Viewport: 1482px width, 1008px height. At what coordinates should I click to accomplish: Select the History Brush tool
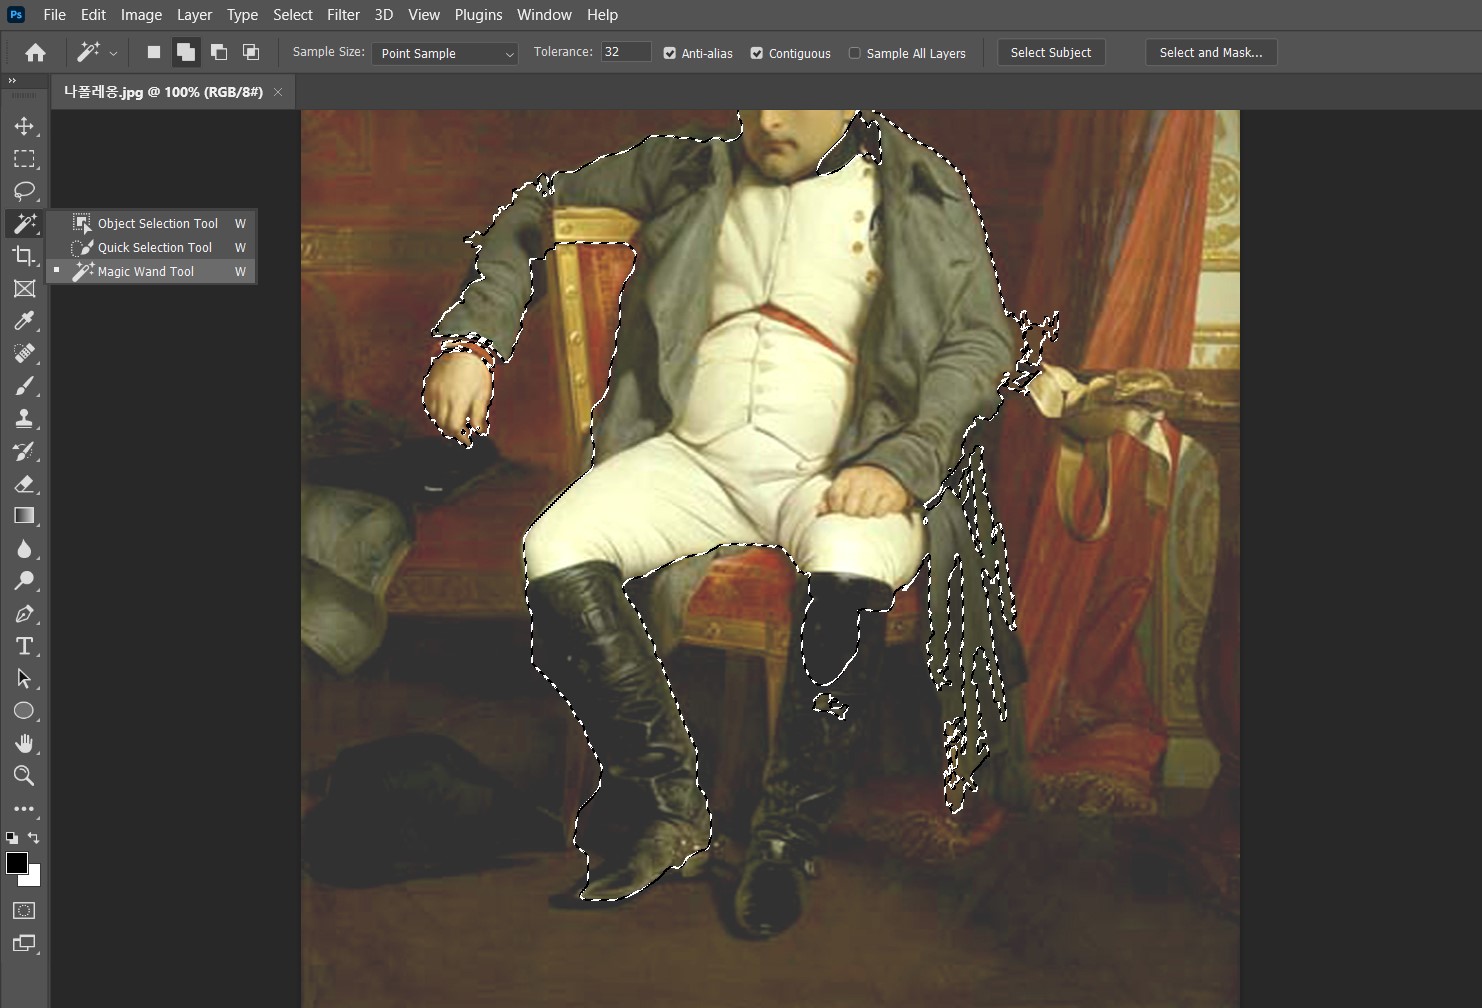(24, 451)
